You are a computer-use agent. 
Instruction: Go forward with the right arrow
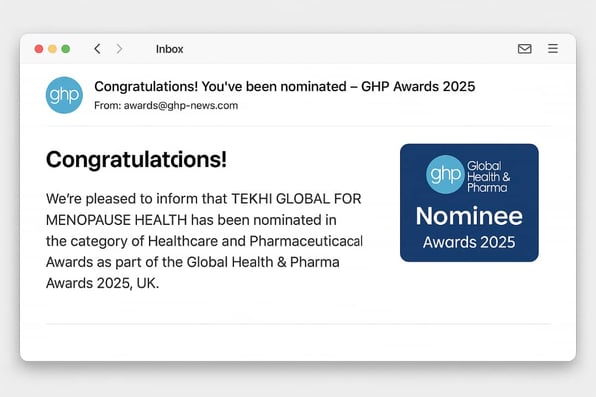(119, 49)
